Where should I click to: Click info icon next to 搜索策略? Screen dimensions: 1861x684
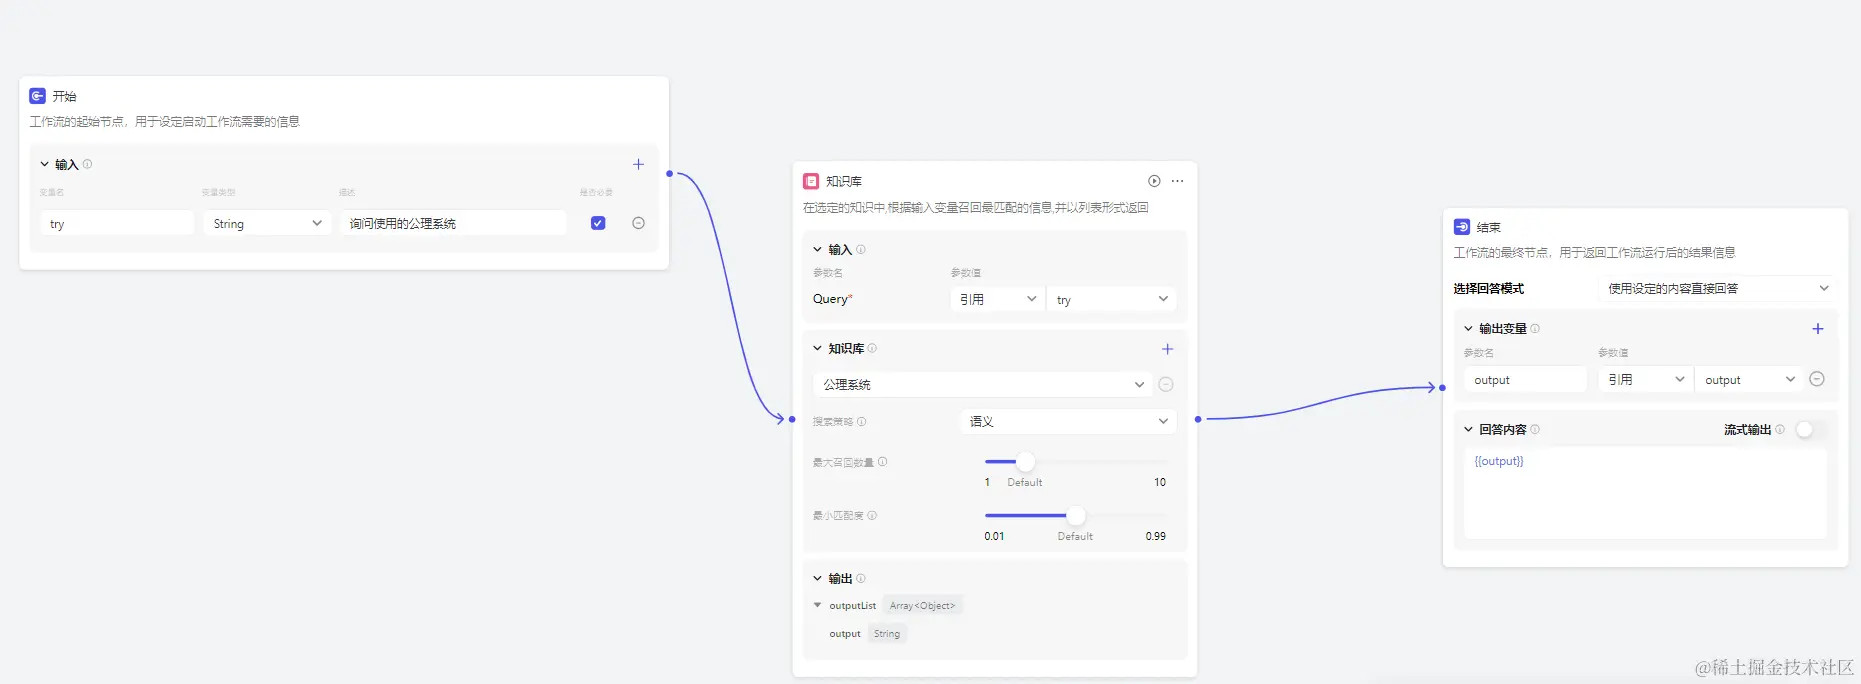pos(862,422)
